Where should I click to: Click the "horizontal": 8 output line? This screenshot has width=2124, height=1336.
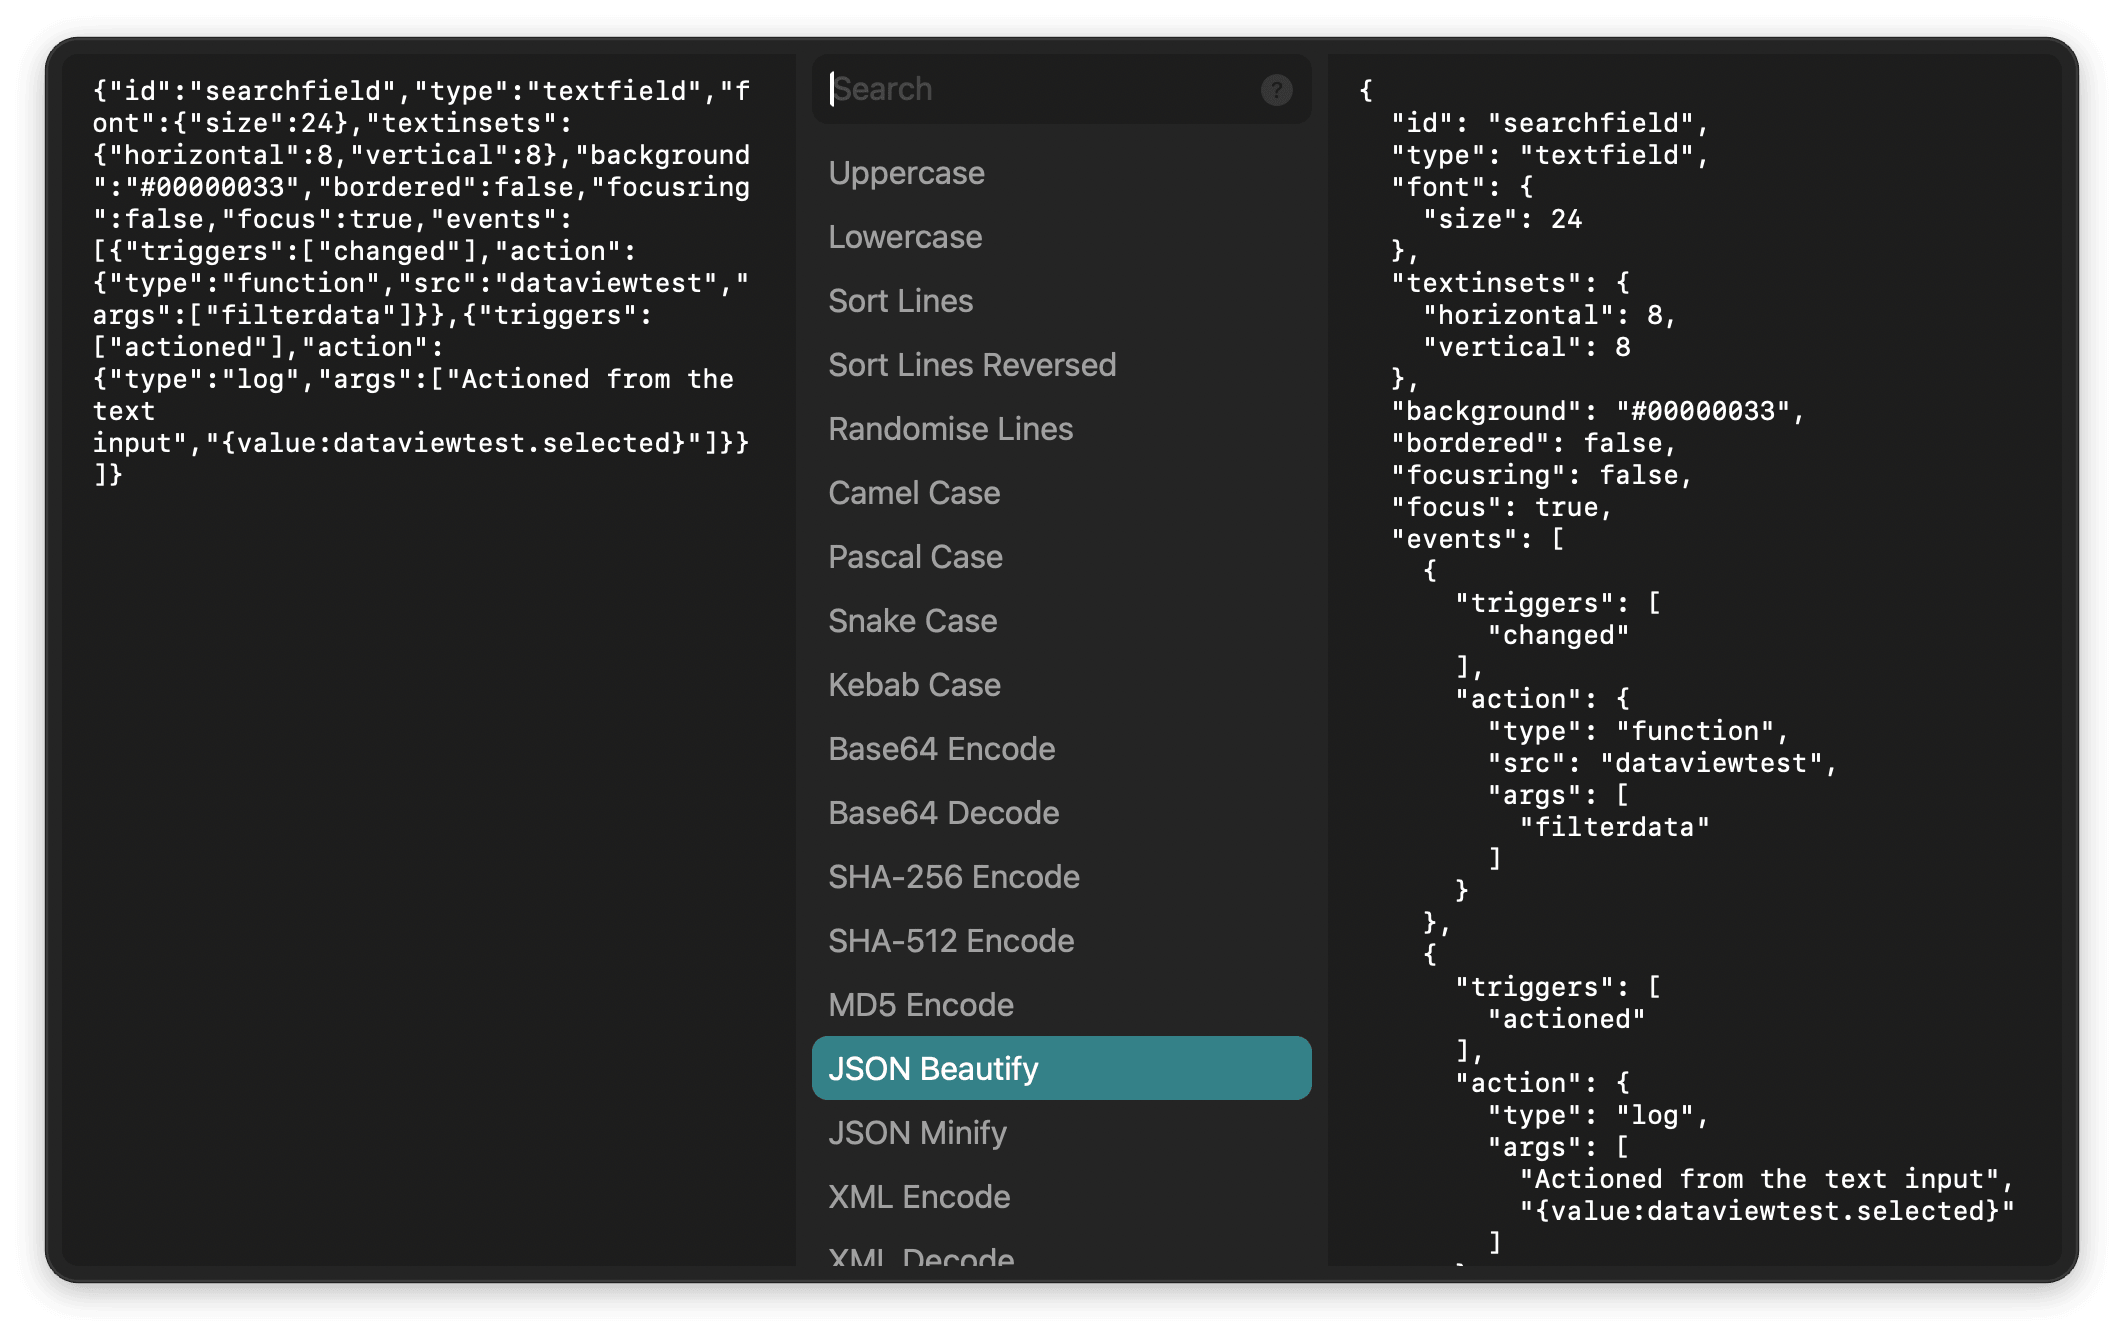(x=1549, y=315)
